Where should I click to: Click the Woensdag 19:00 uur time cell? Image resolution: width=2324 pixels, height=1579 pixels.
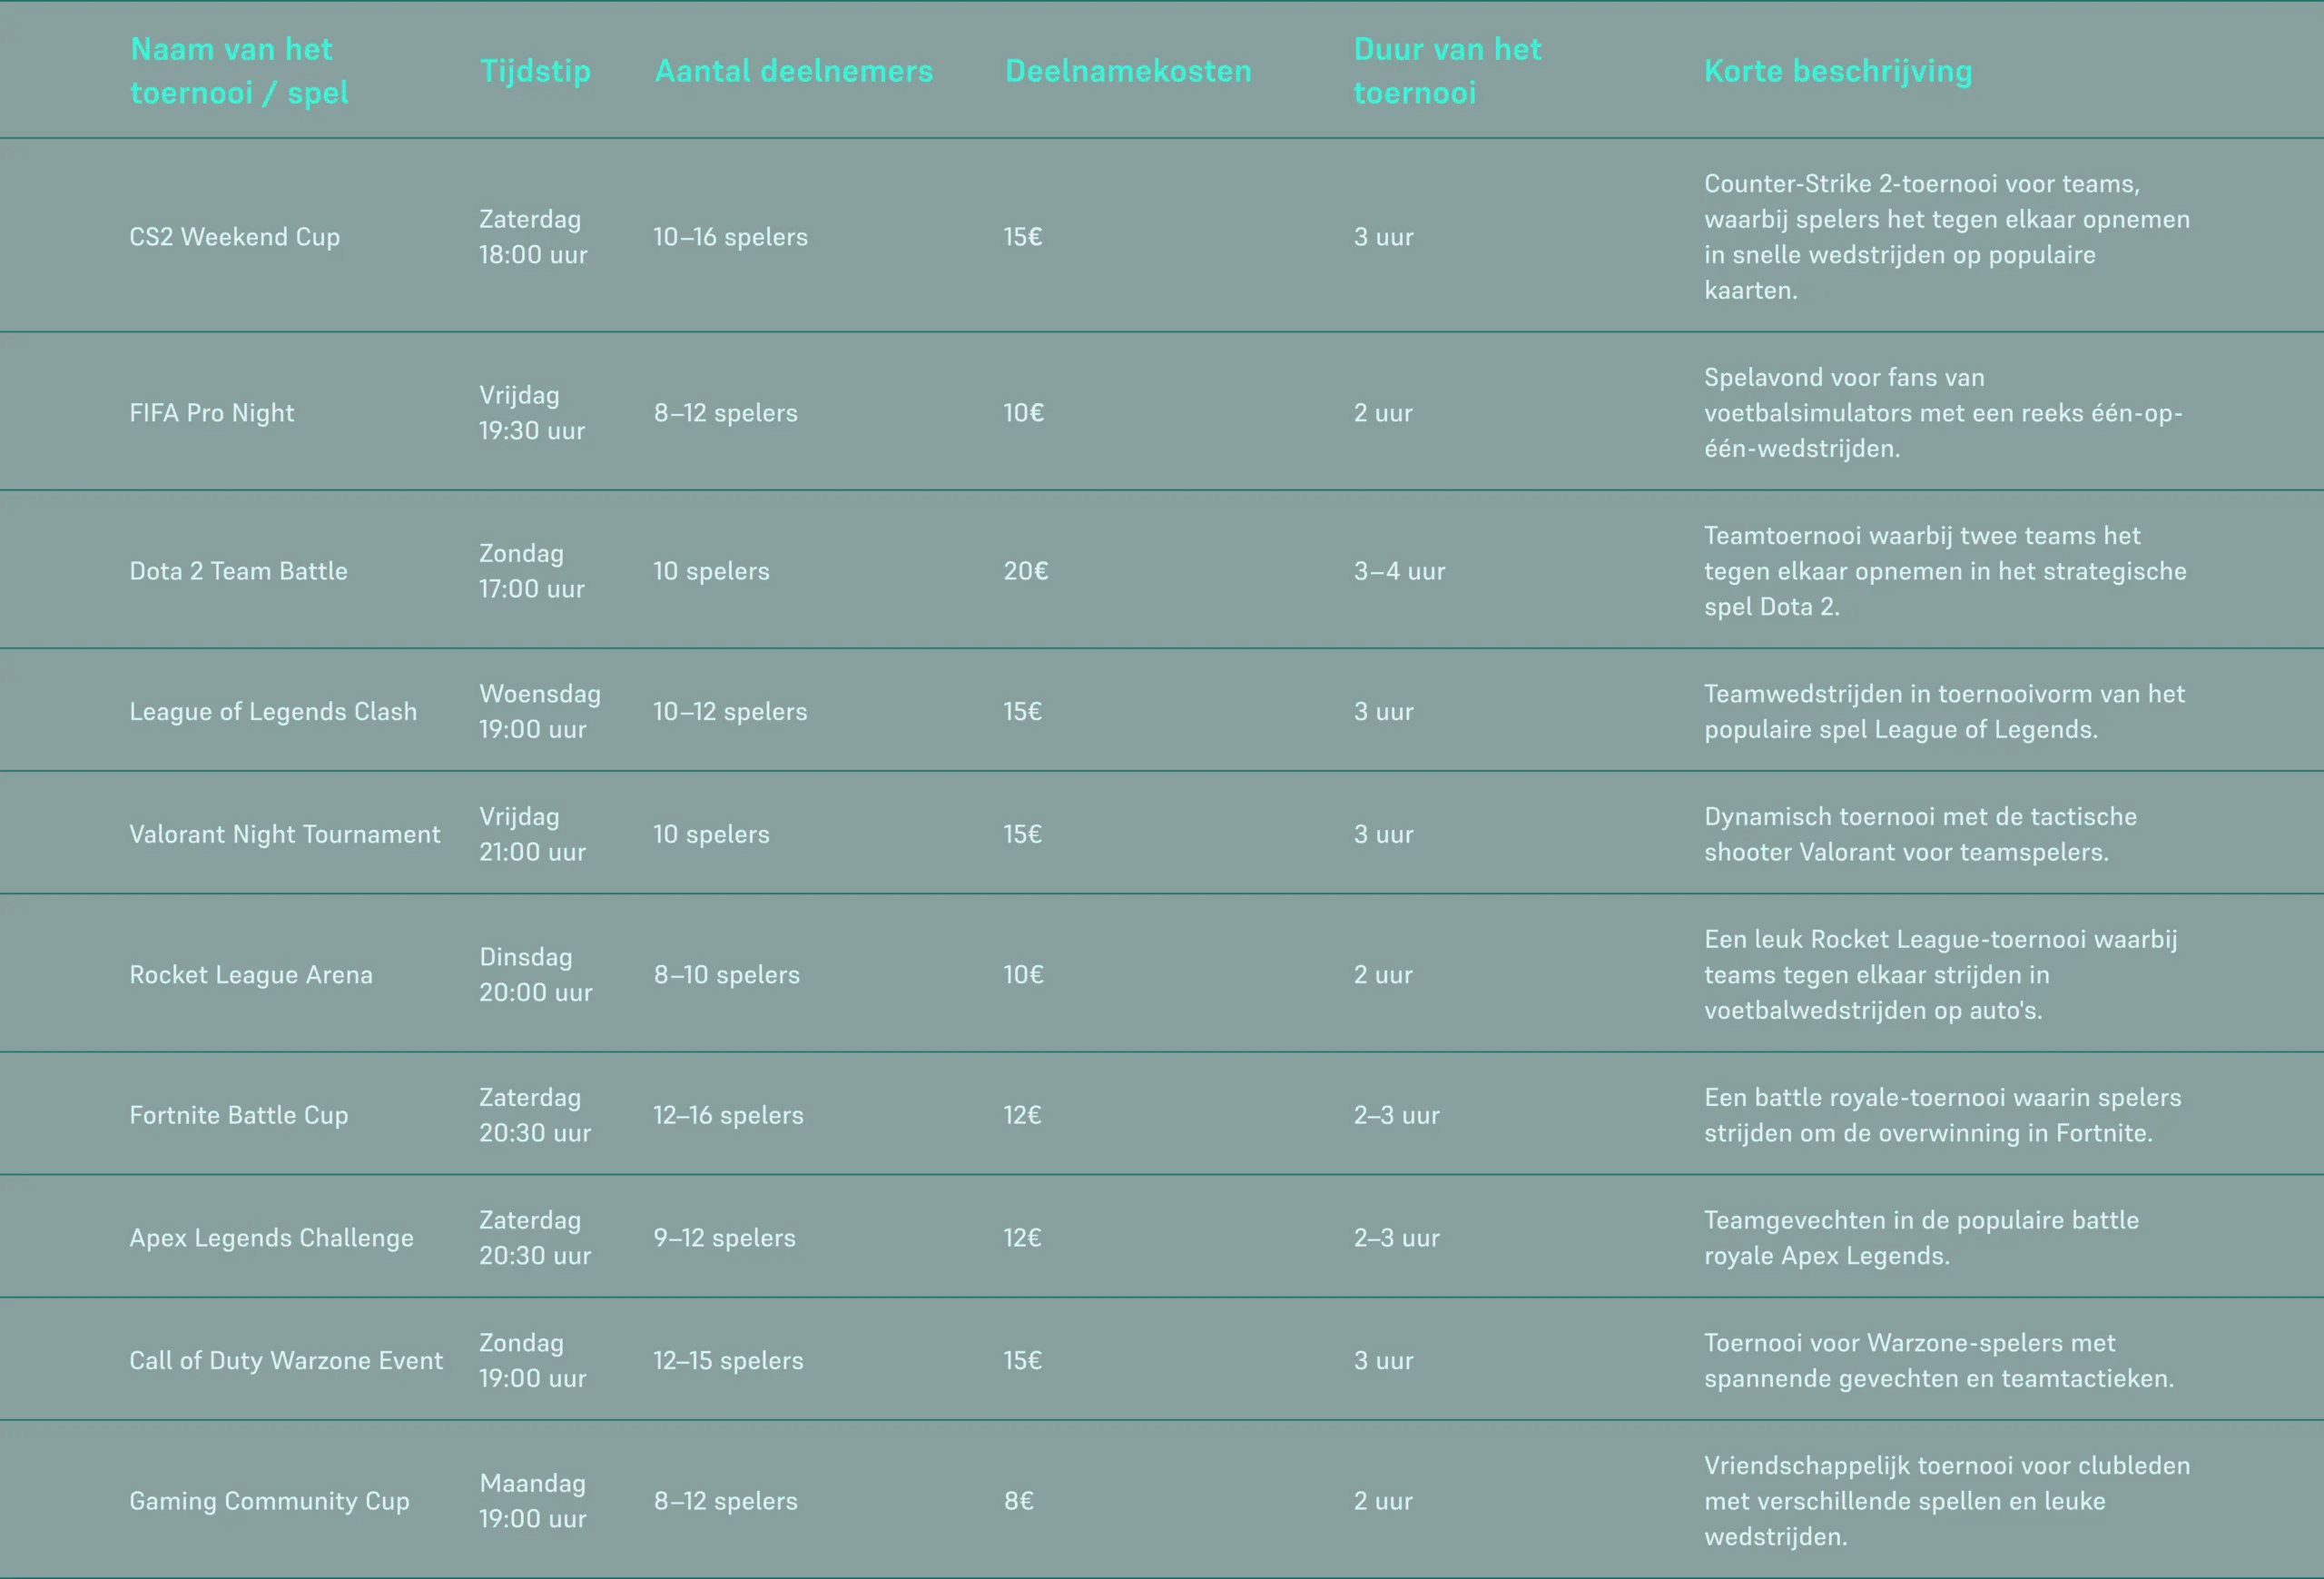pos(539,711)
